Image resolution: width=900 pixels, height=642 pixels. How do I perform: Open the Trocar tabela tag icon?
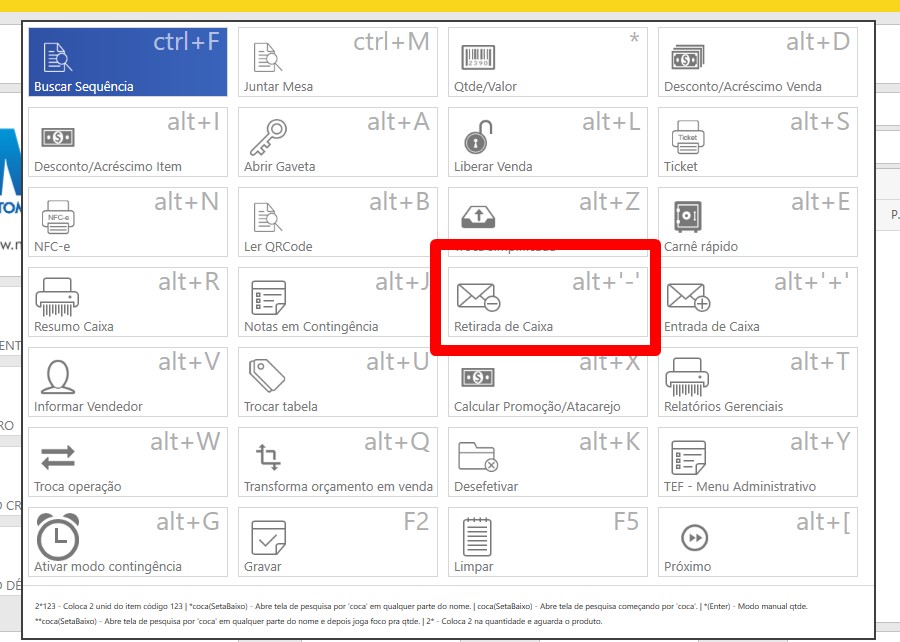pos(267,377)
